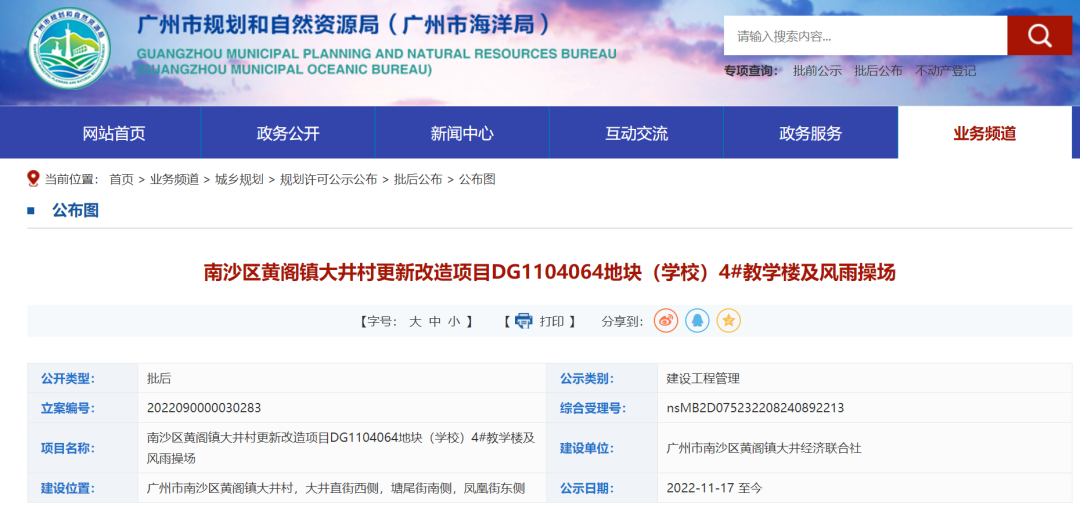1080x515 pixels.
Task: Open 业务频道 navigation tab
Action: (x=985, y=134)
